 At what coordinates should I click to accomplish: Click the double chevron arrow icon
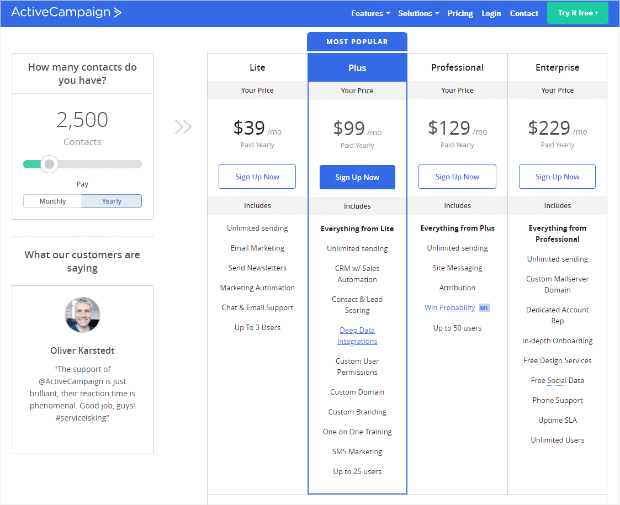pyautogui.click(x=183, y=127)
